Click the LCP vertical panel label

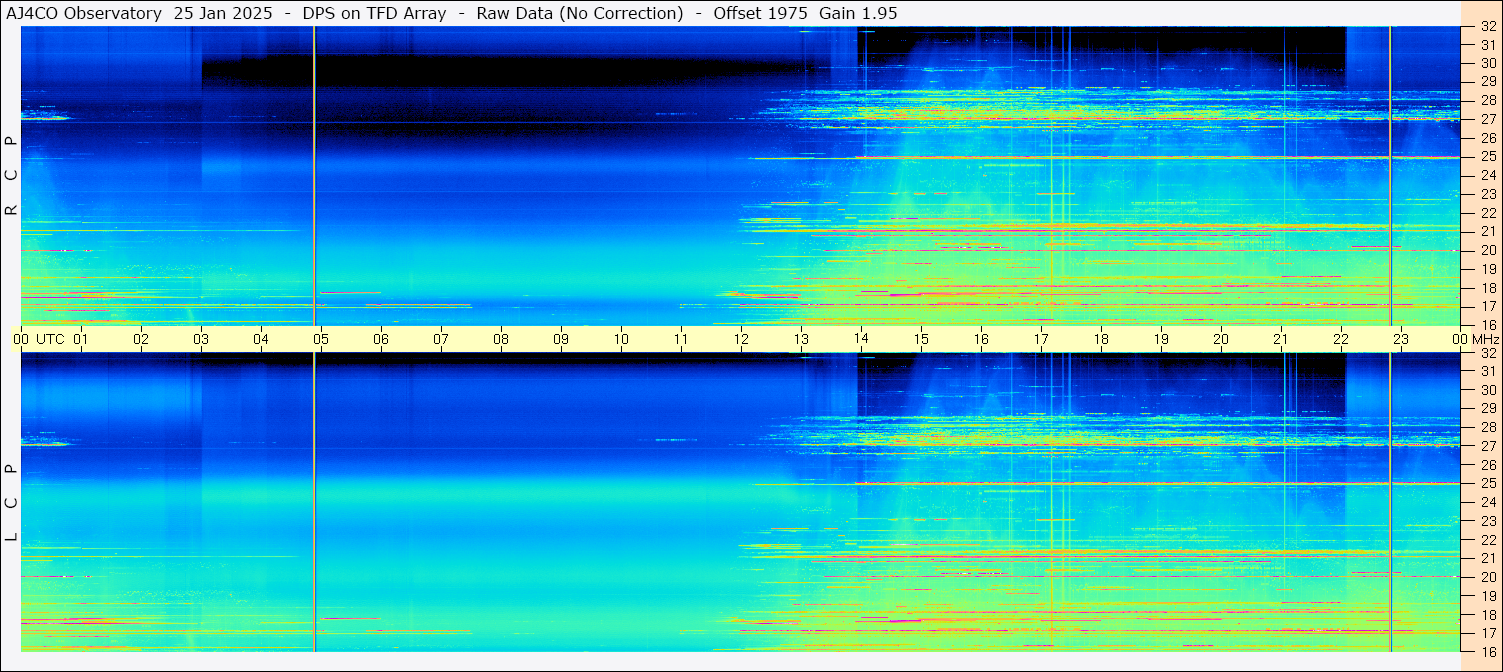pyautogui.click(x=11, y=502)
